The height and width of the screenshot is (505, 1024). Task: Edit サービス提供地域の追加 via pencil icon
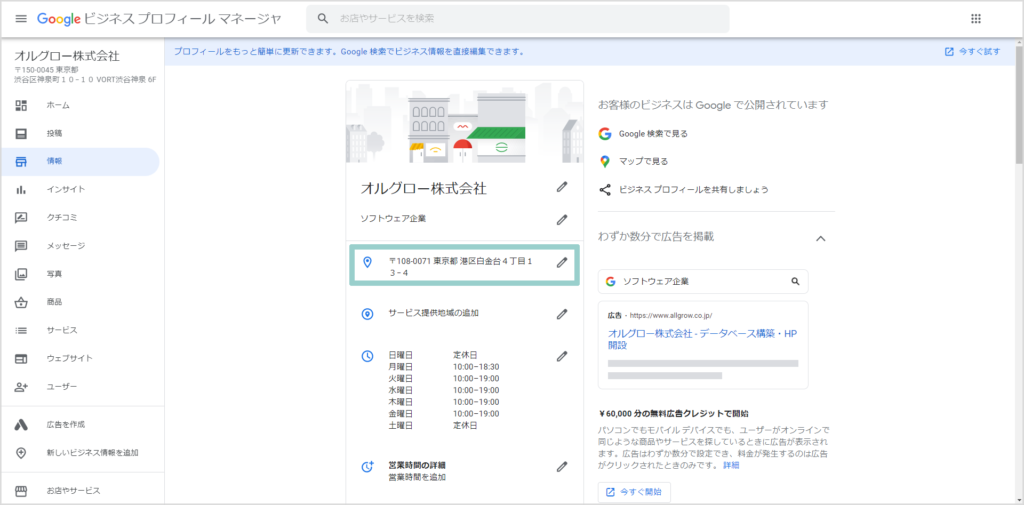click(562, 314)
